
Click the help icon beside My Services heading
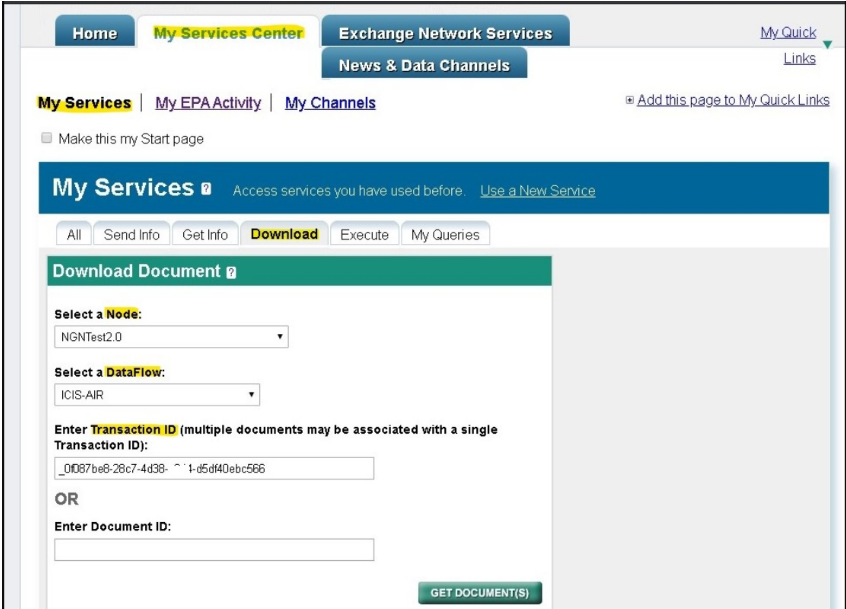206,189
